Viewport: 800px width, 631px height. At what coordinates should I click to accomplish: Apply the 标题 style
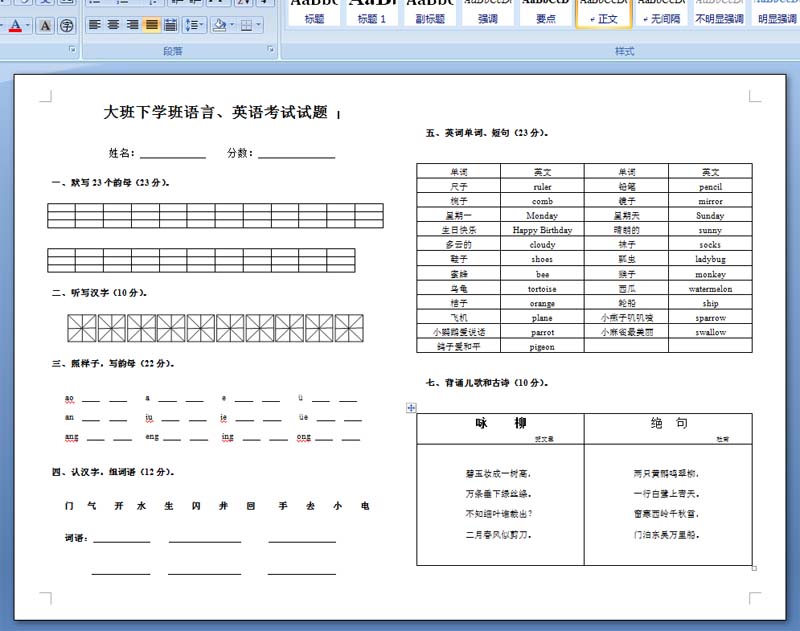314,12
